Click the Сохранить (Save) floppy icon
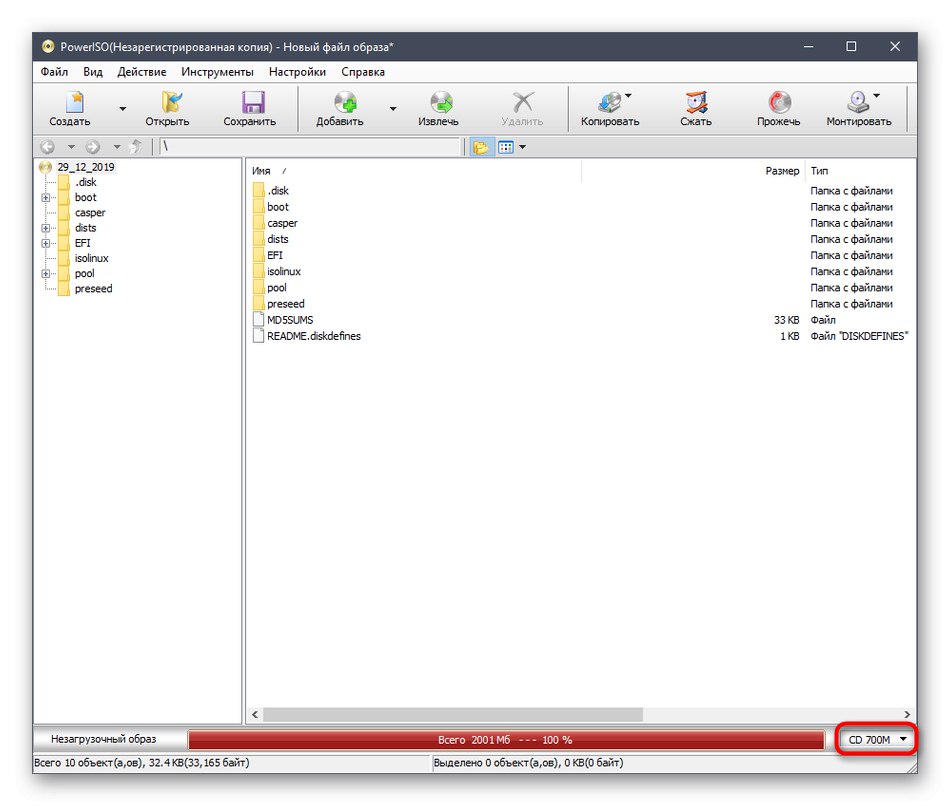Image resolution: width=950 pixels, height=806 pixels. click(253, 102)
